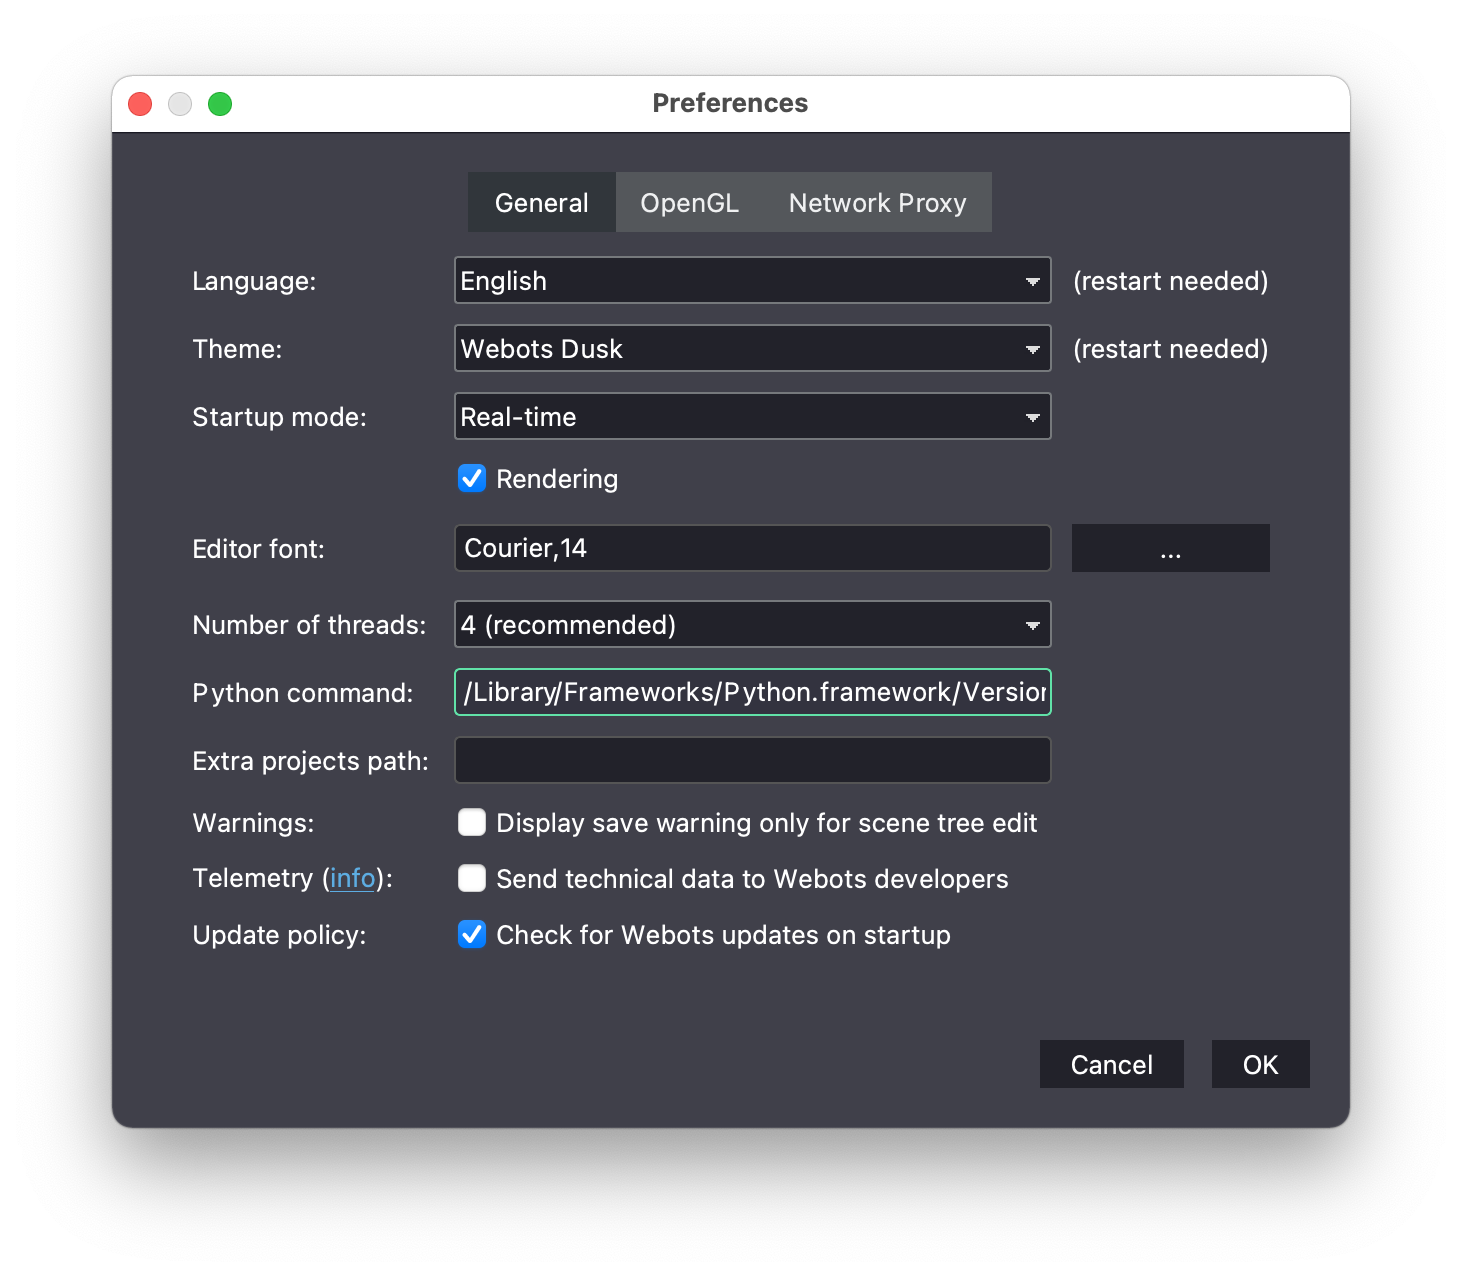This screenshot has height=1276, width=1462.
Task: Enable sending technical data to Webots developers
Action: point(472,879)
